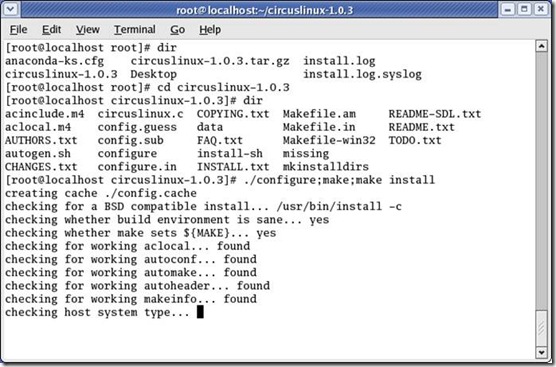The width and height of the screenshot is (556, 367).
Task: Click on FAQ.txt file name
Action: [220, 140]
